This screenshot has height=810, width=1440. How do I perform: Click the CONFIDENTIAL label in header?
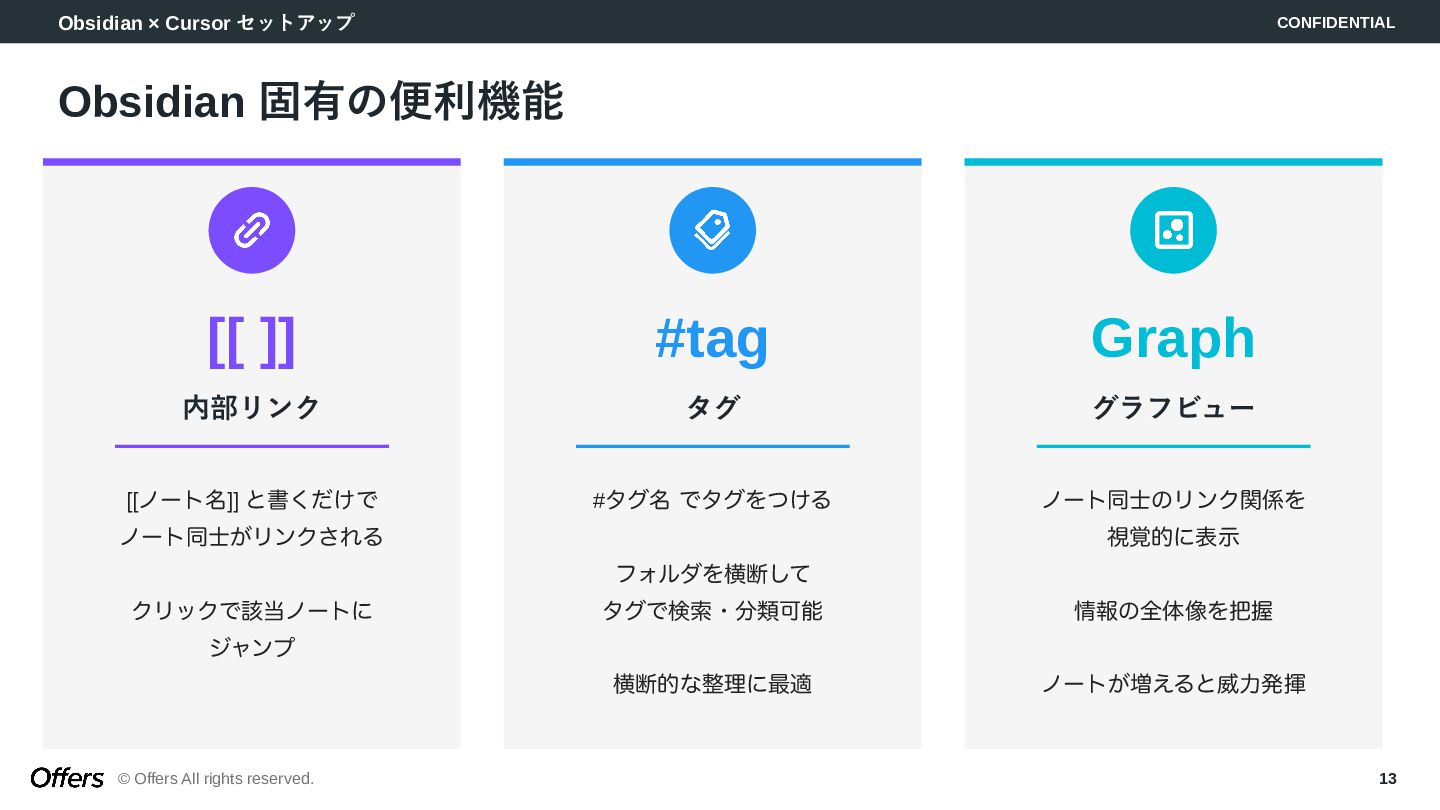pyautogui.click(x=1335, y=22)
